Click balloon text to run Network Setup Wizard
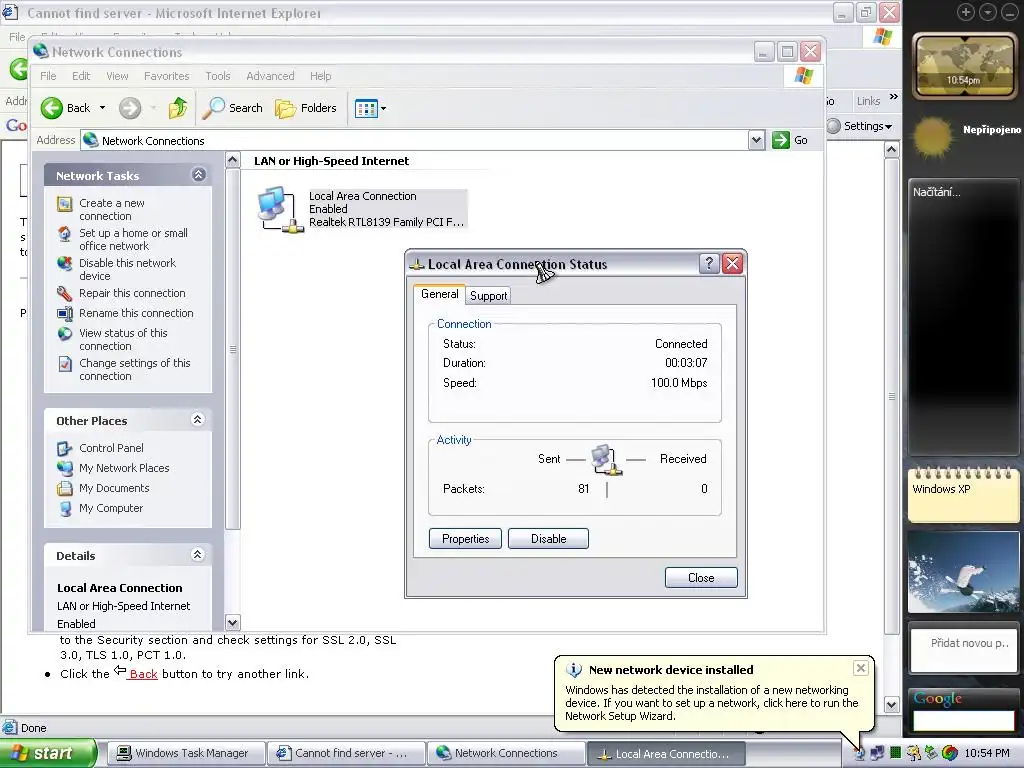The width and height of the screenshot is (1024, 768). click(x=712, y=703)
